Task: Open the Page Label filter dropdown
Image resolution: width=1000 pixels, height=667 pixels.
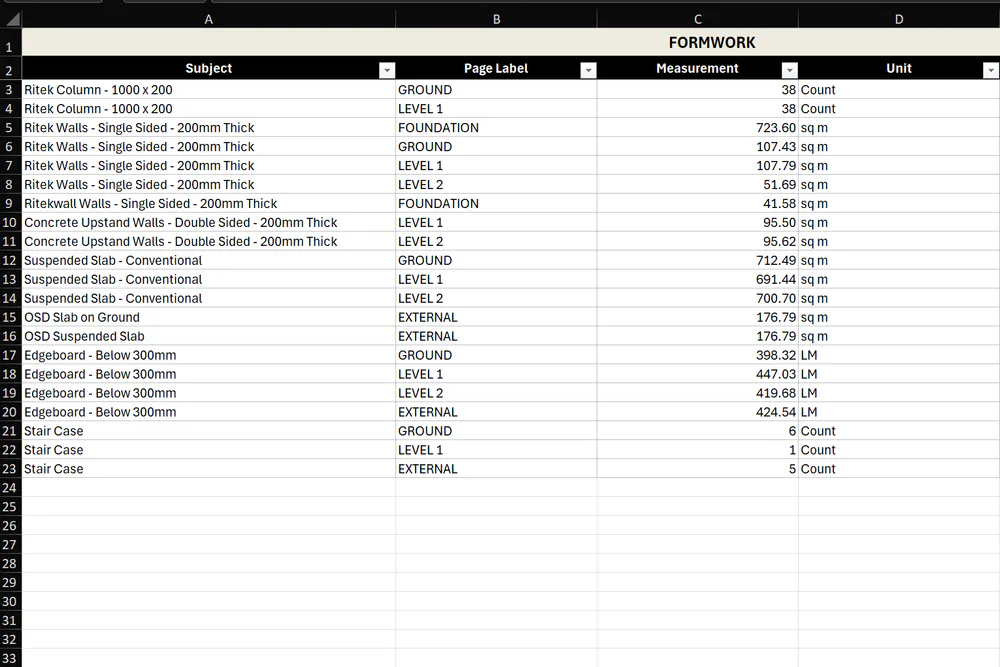Action: pyautogui.click(x=588, y=70)
